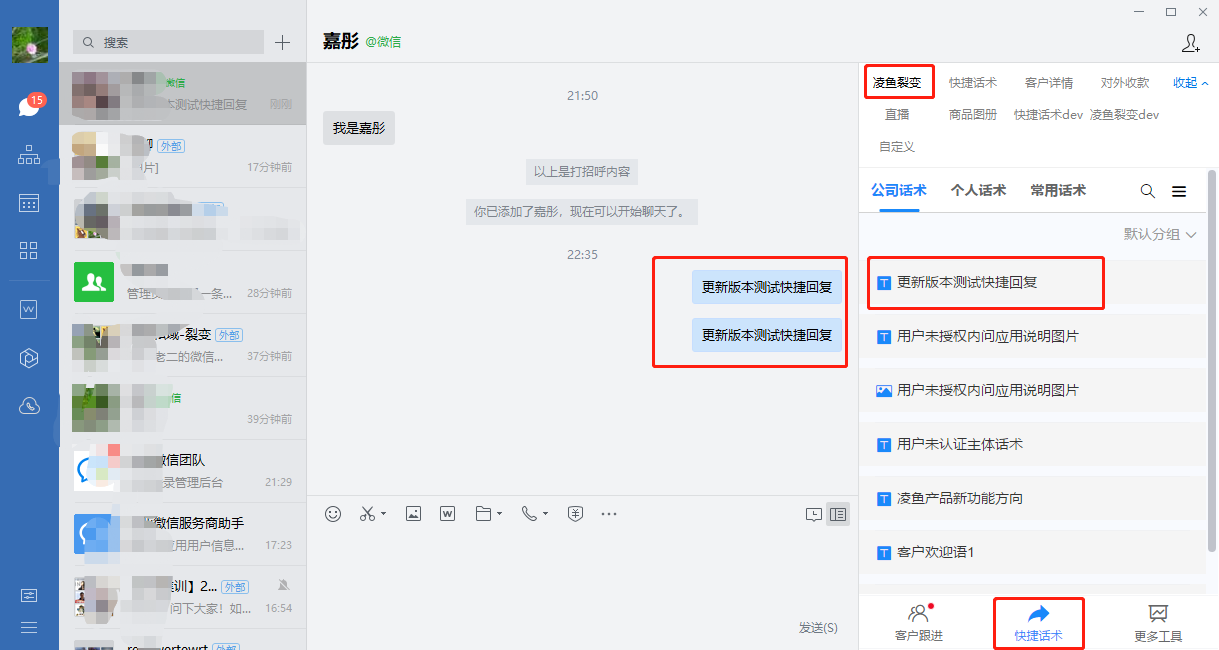Click the emoji smiley icon in chat toolbar
Screen dimensions: 1219x650
(333, 513)
